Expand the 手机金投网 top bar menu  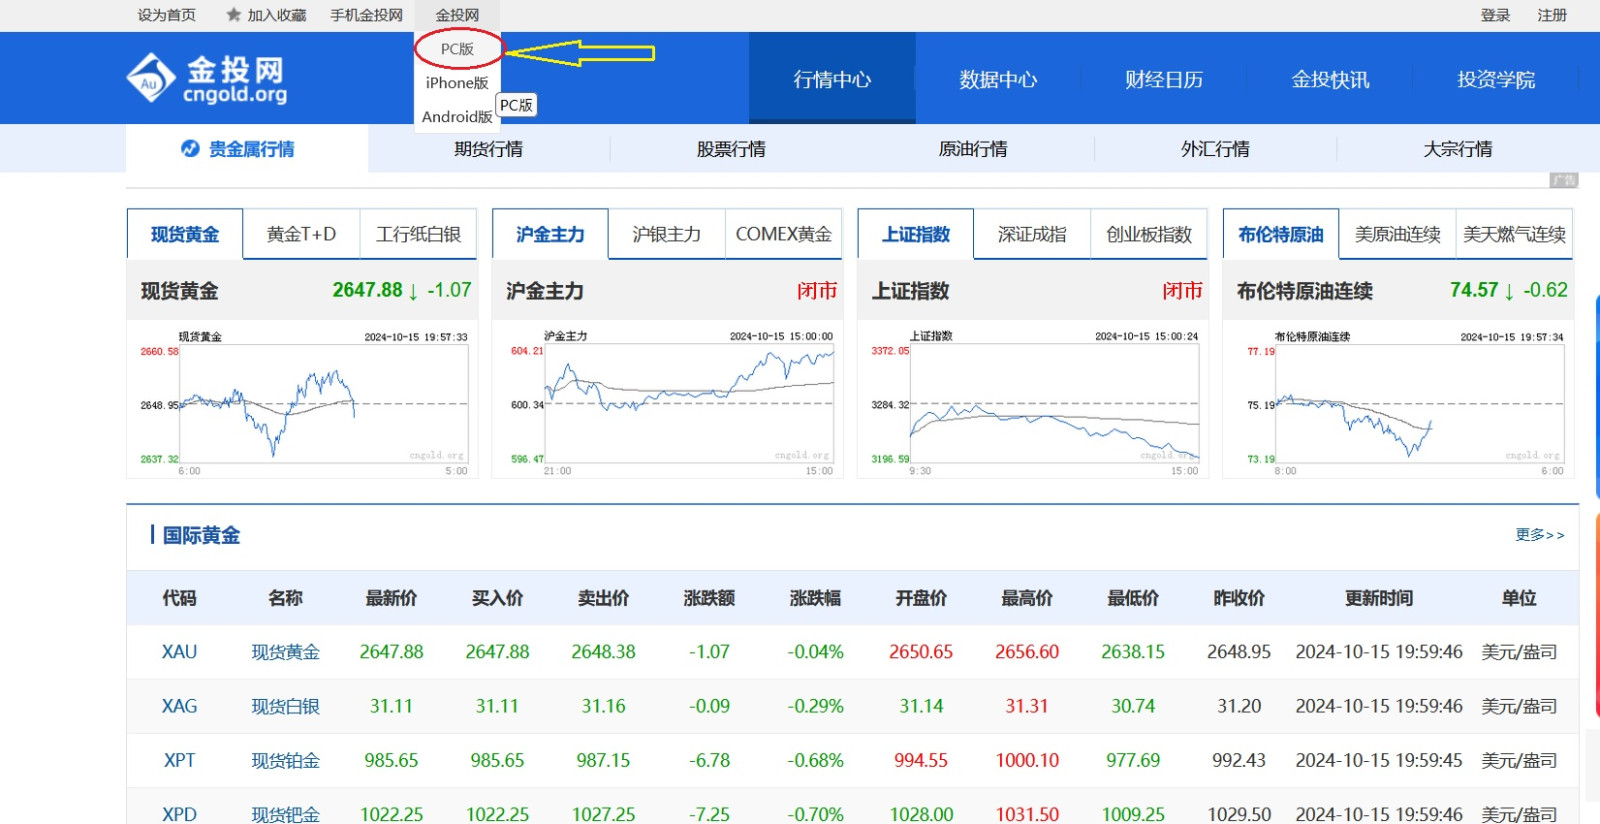366,15
